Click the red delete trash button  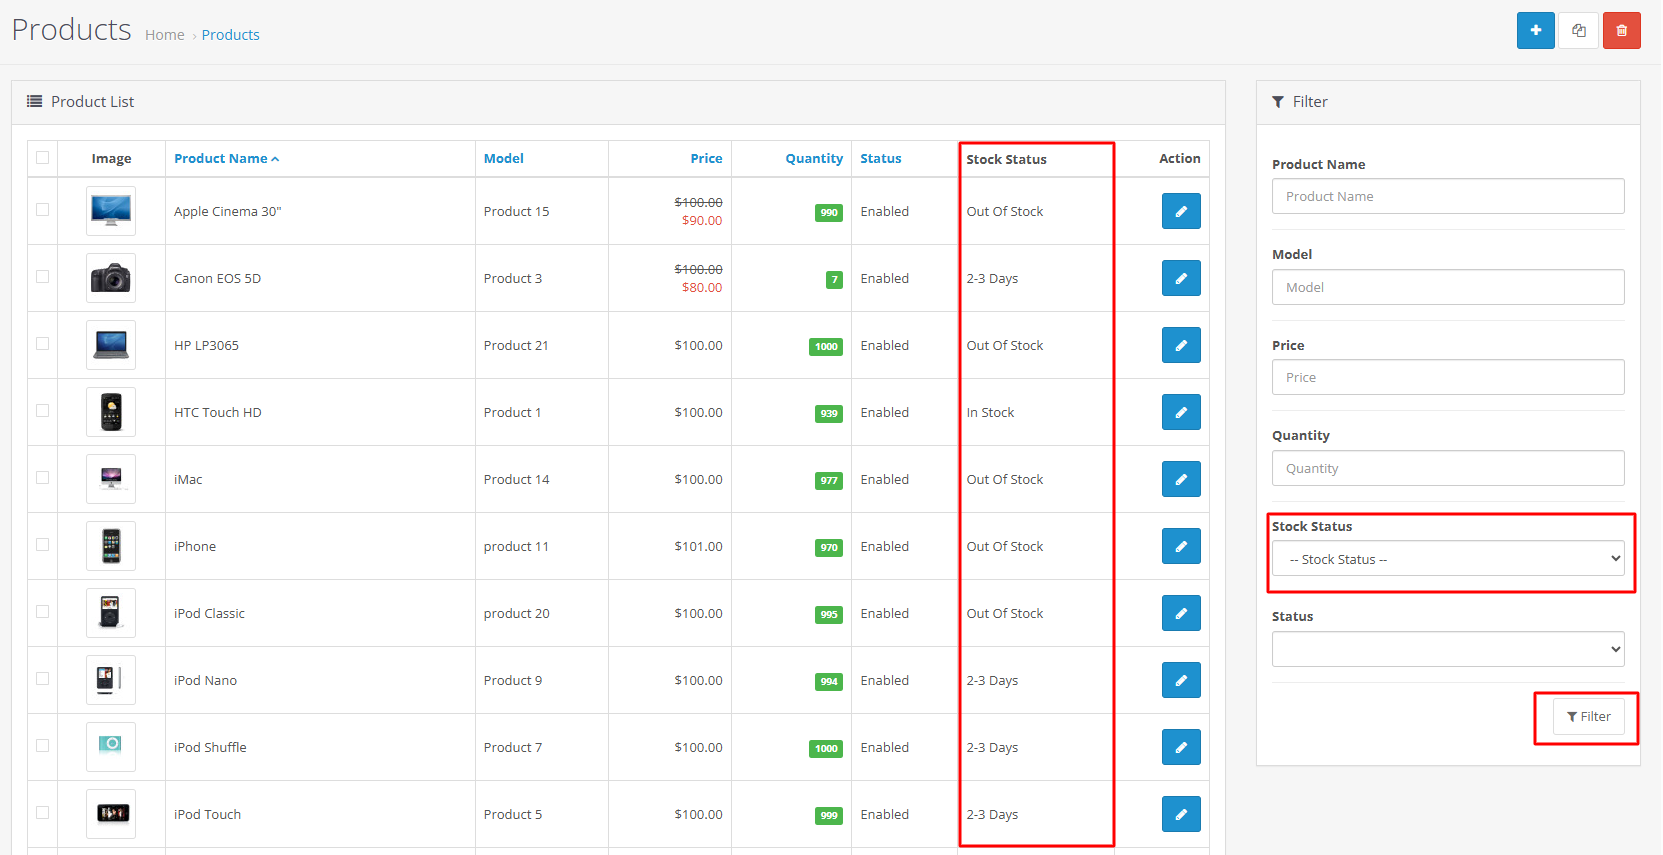click(x=1621, y=31)
